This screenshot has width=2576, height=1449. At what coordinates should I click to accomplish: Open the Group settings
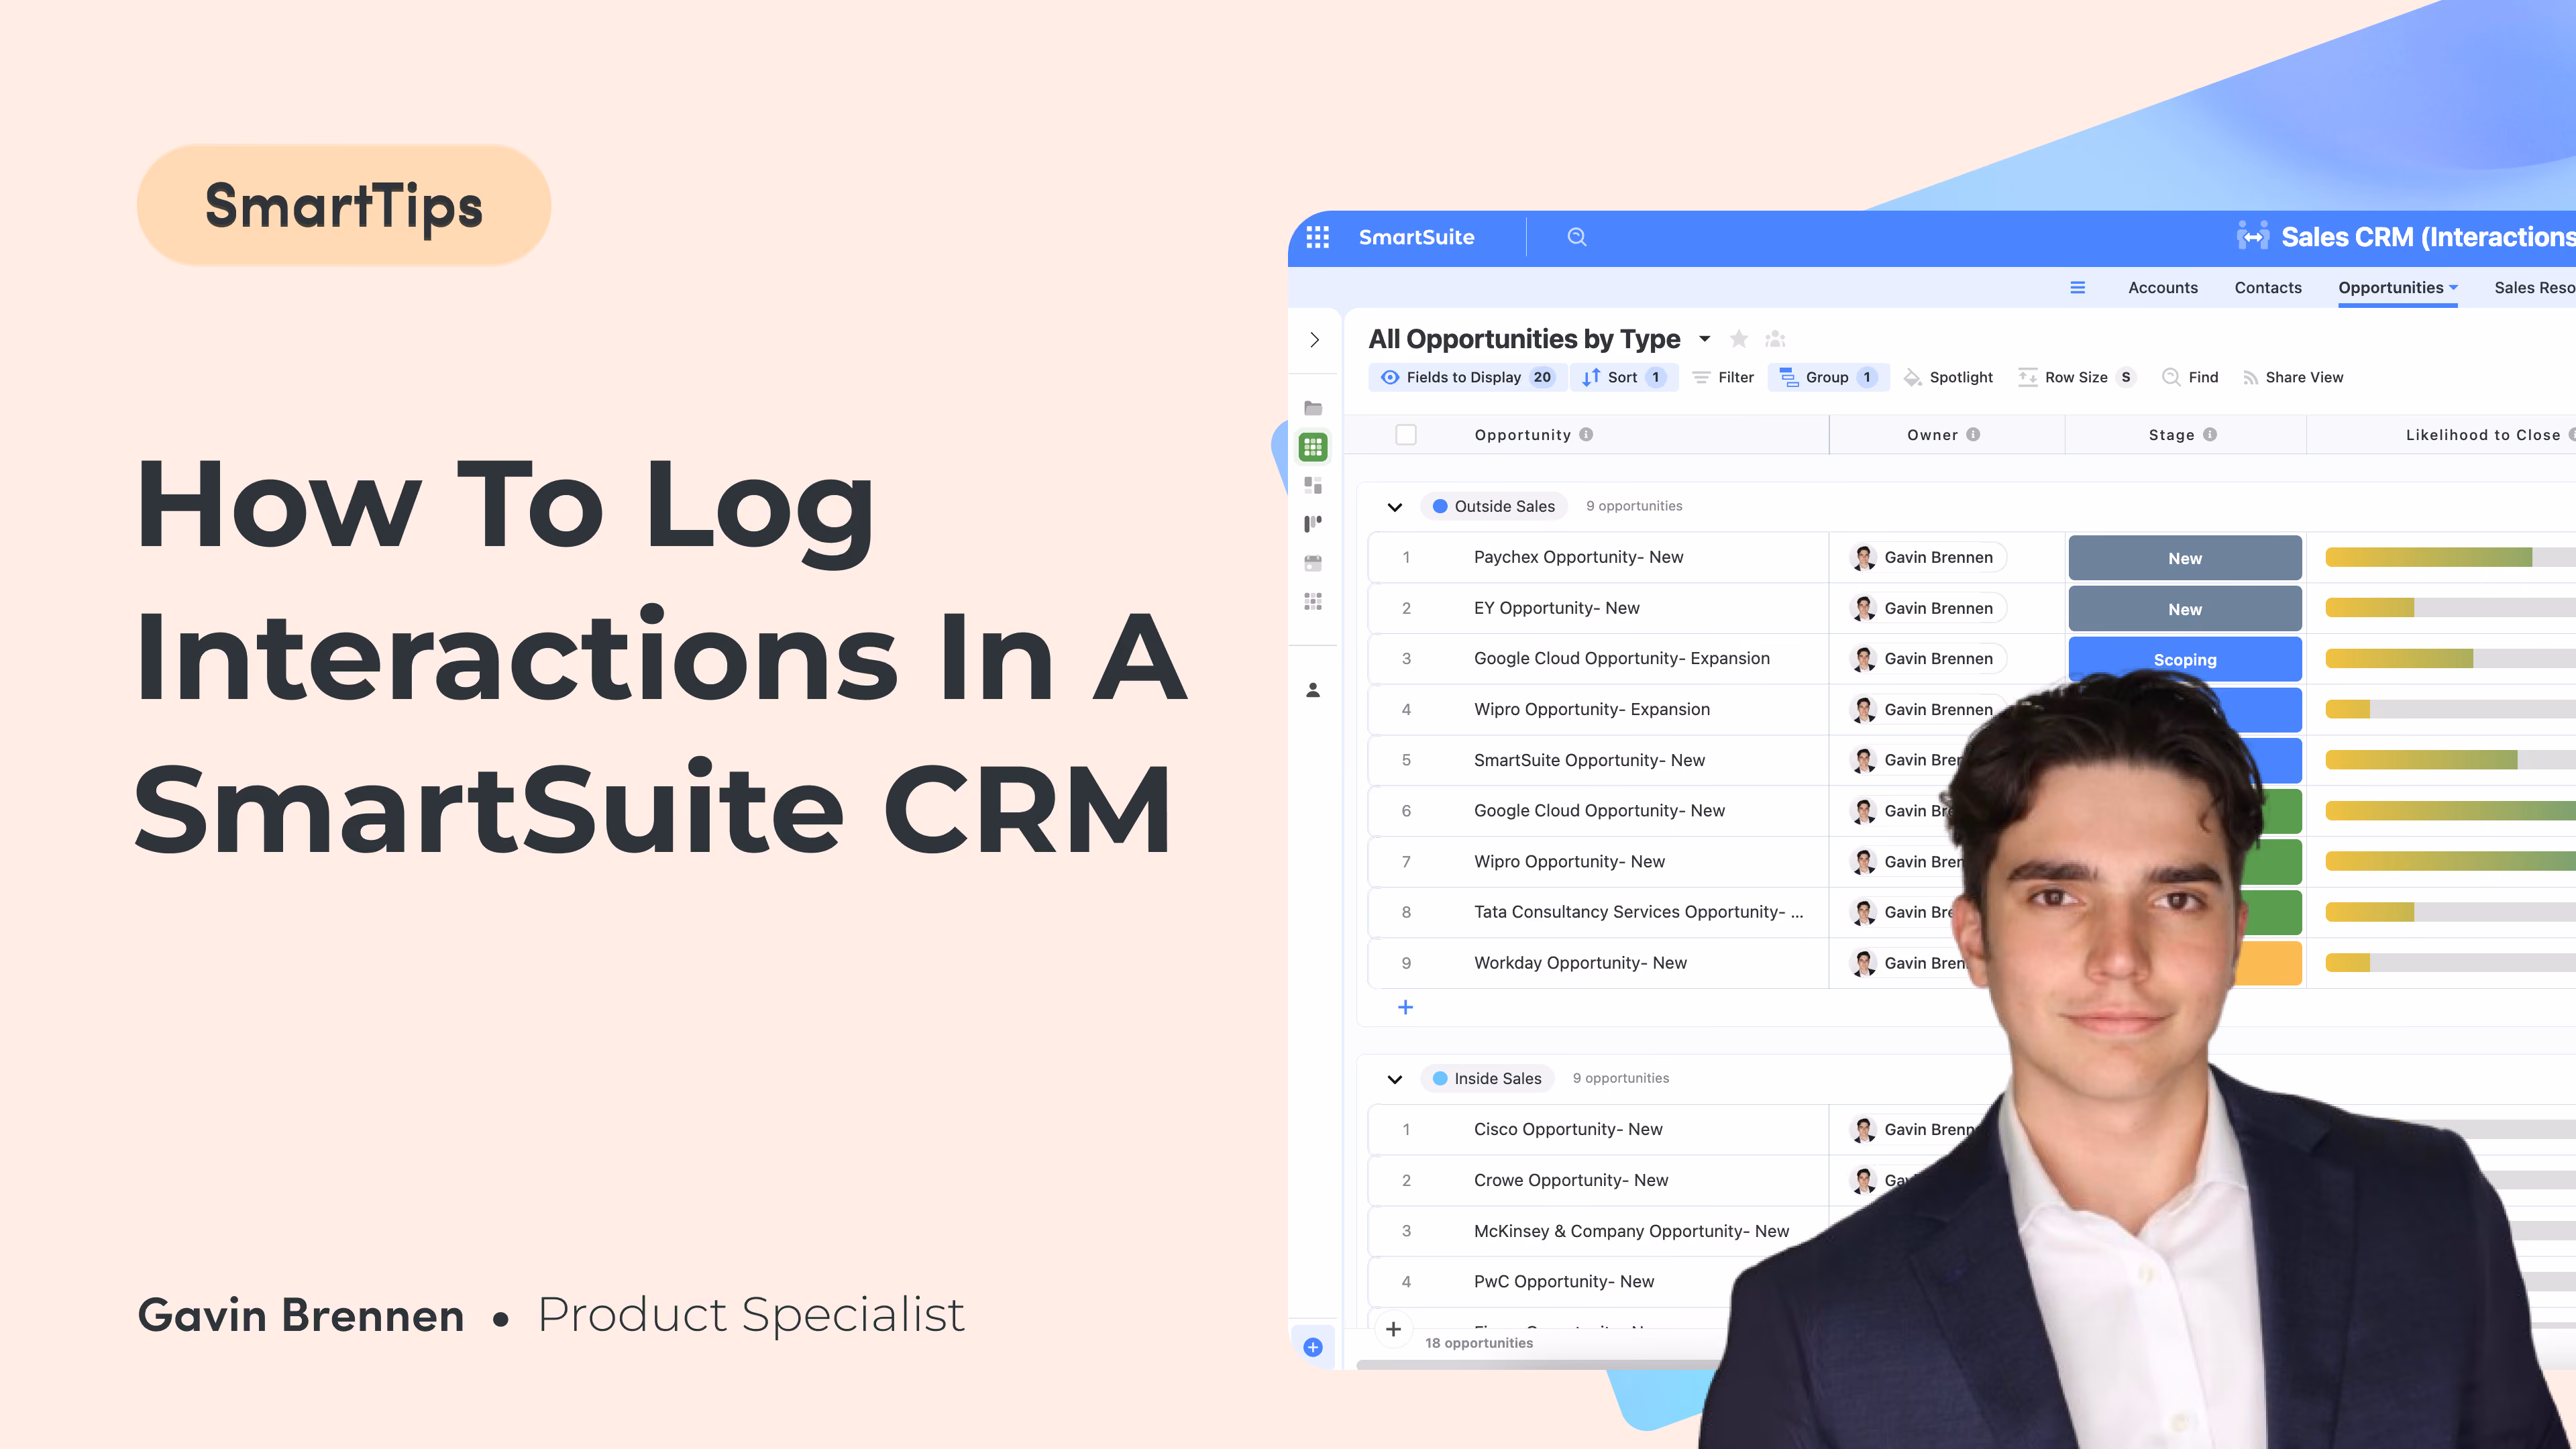(1828, 377)
